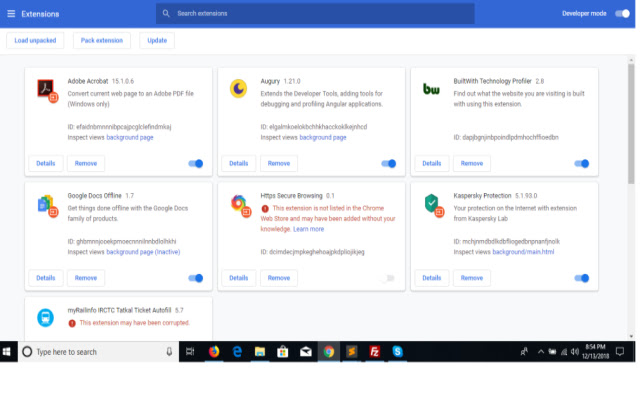Open Details for Adobe Acrobat
This screenshot has width=640, height=400.
[x=46, y=163]
